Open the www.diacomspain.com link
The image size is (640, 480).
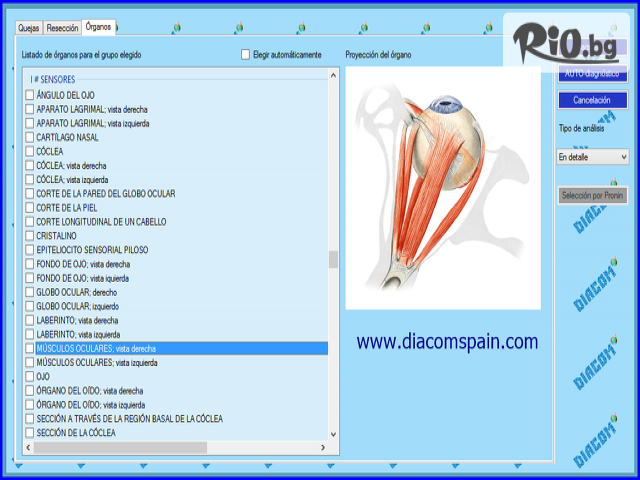pyautogui.click(x=447, y=342)
